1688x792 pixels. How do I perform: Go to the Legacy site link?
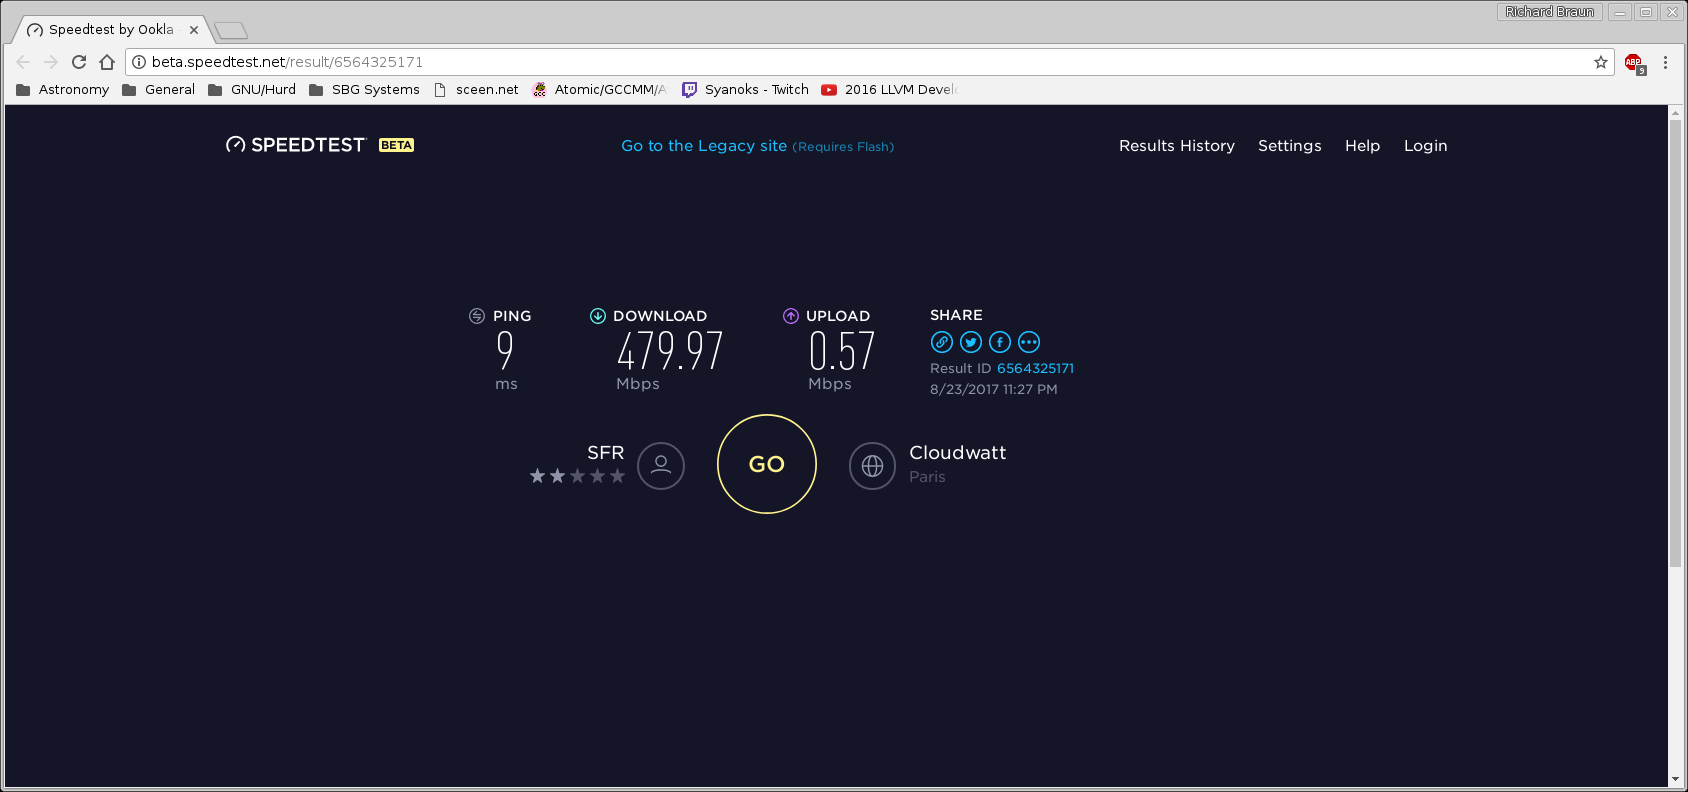tap(757, 146)
